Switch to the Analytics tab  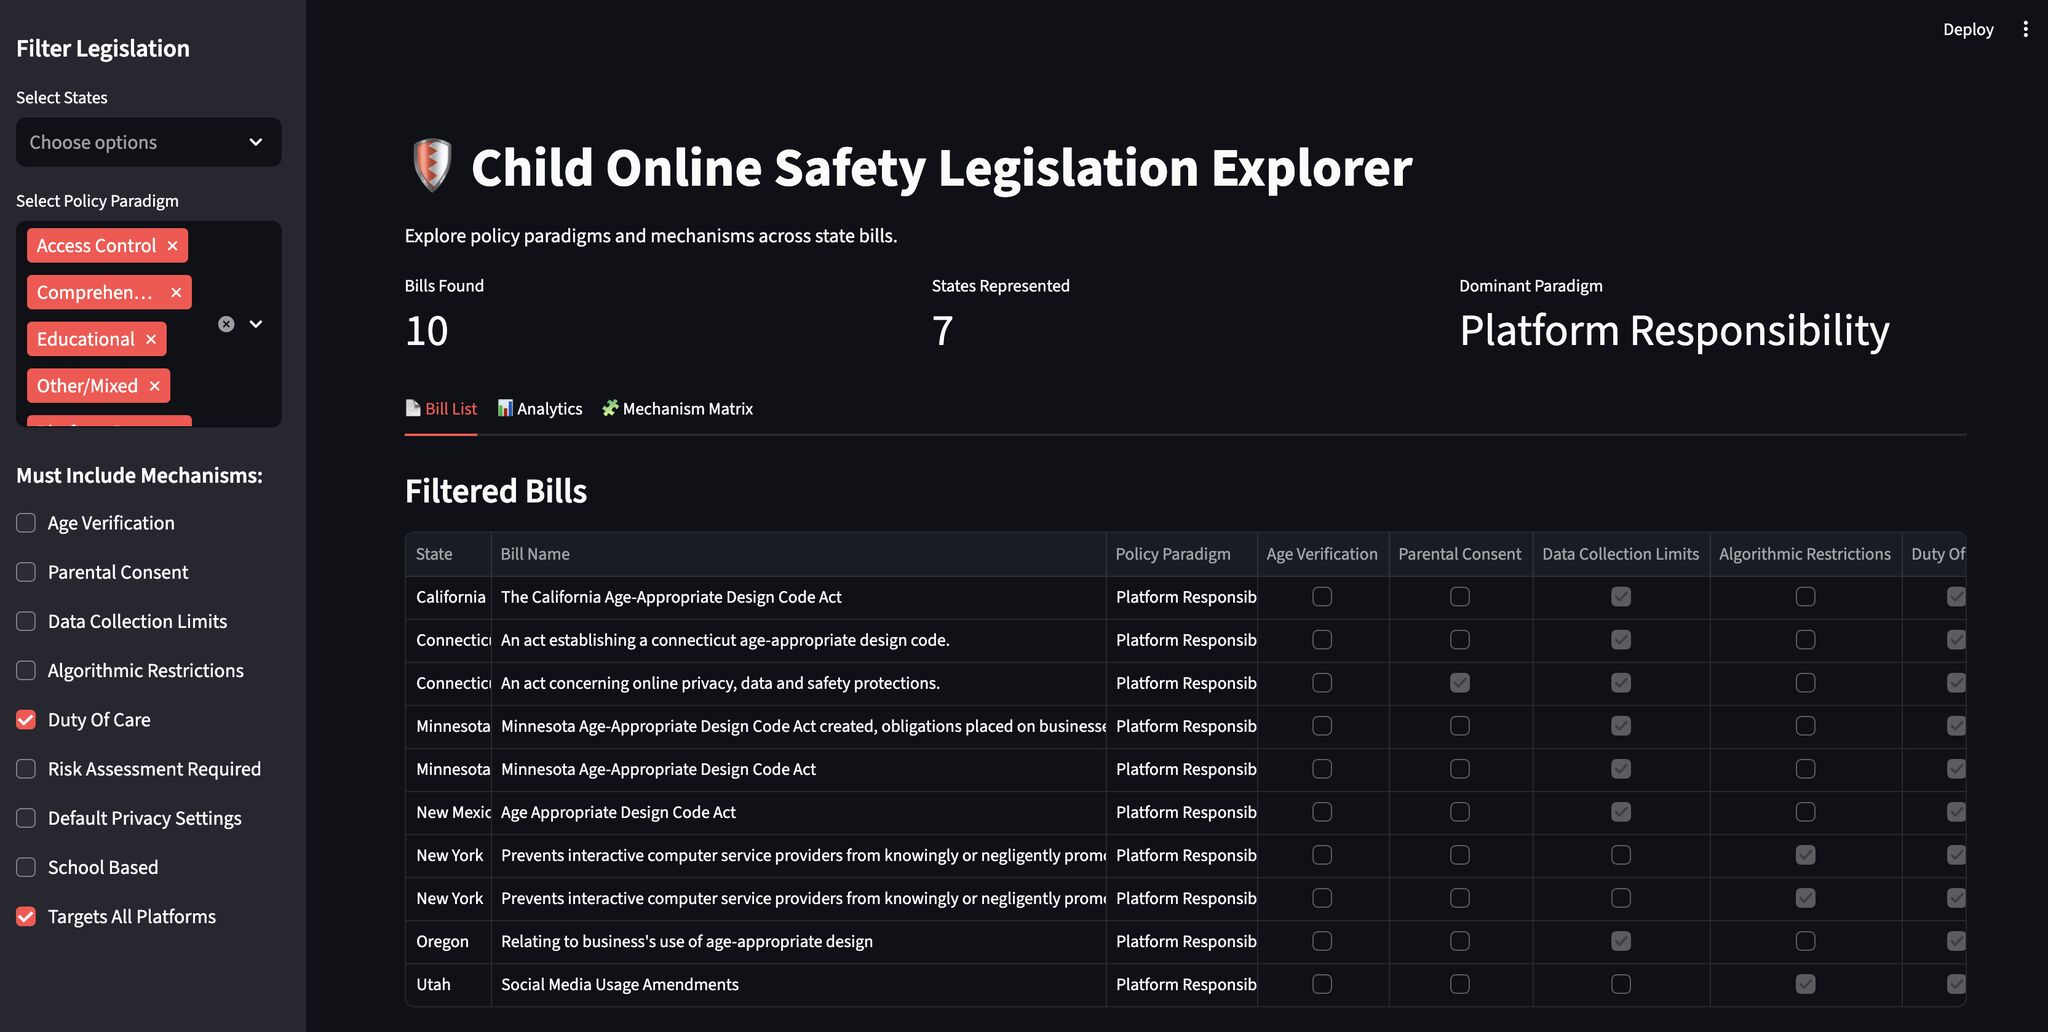(540, 409)
